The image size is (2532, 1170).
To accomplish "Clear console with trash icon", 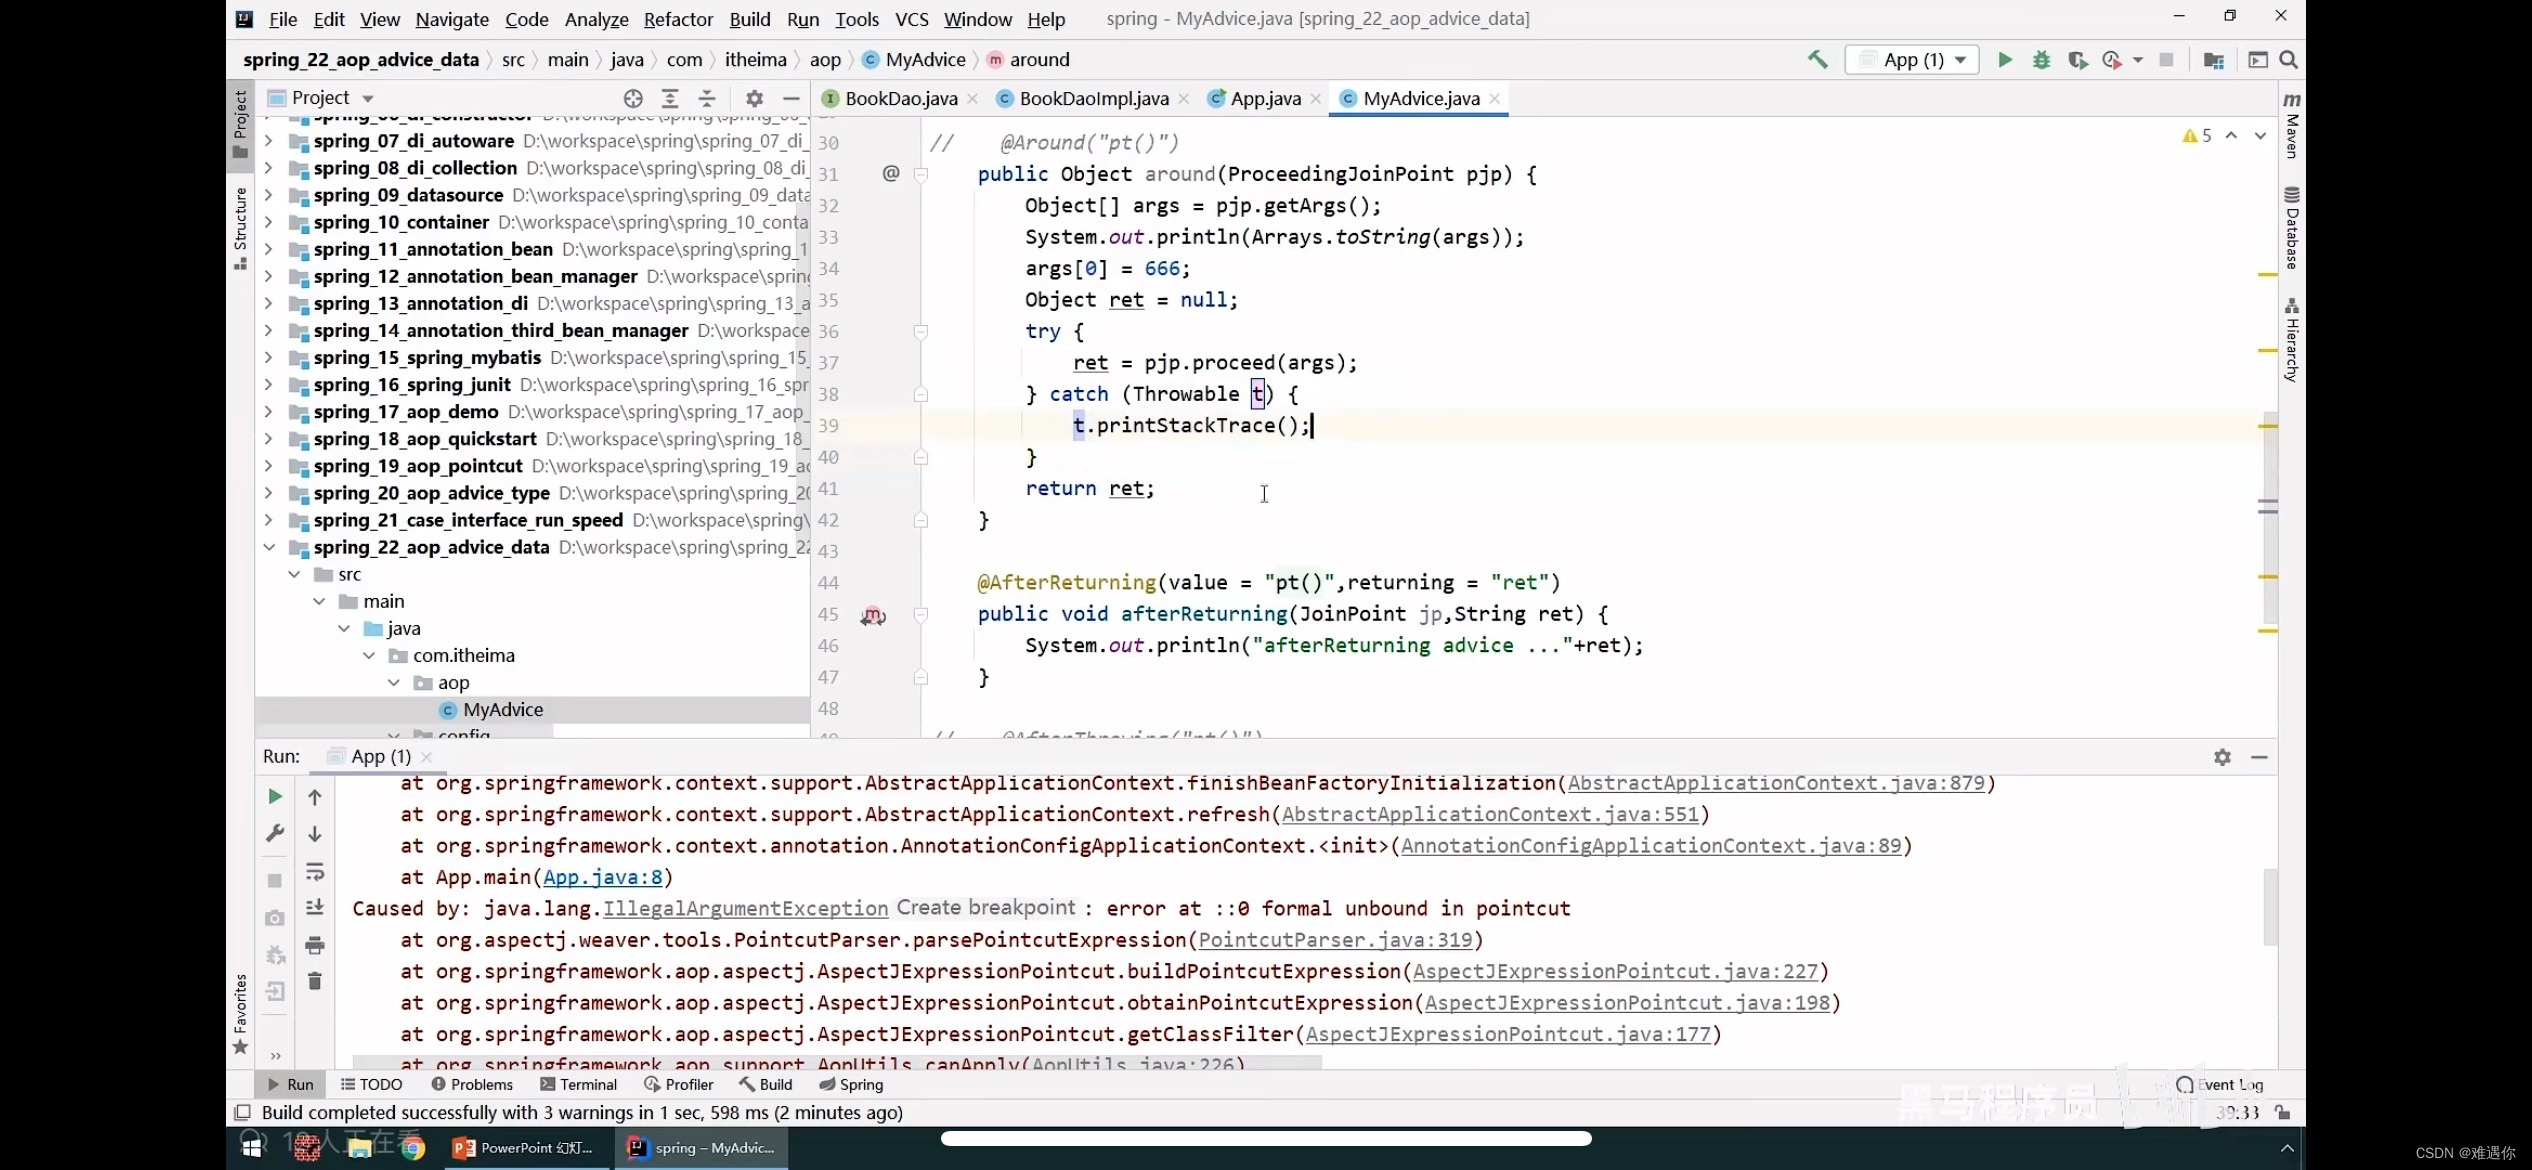I will tap(315, 981).
